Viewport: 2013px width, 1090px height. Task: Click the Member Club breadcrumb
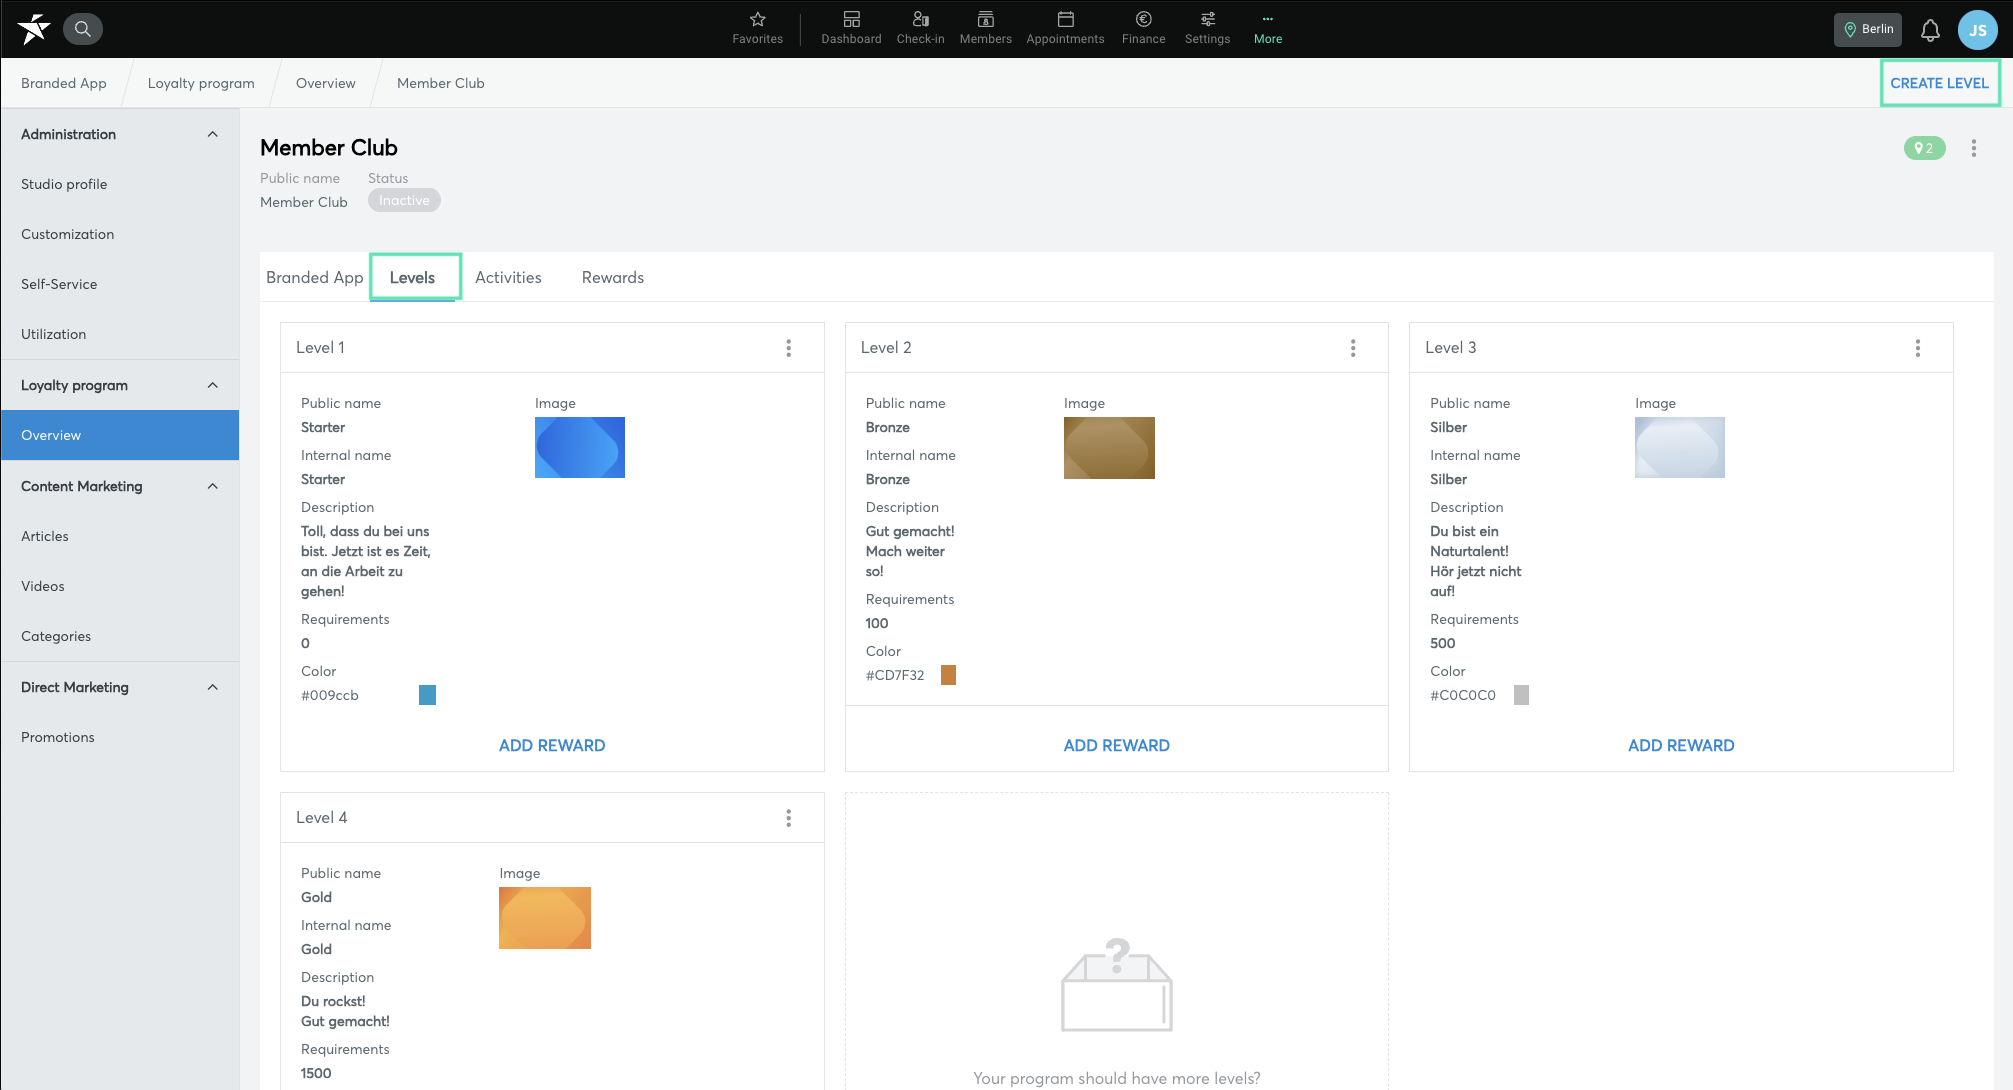(x=440, y=83)
